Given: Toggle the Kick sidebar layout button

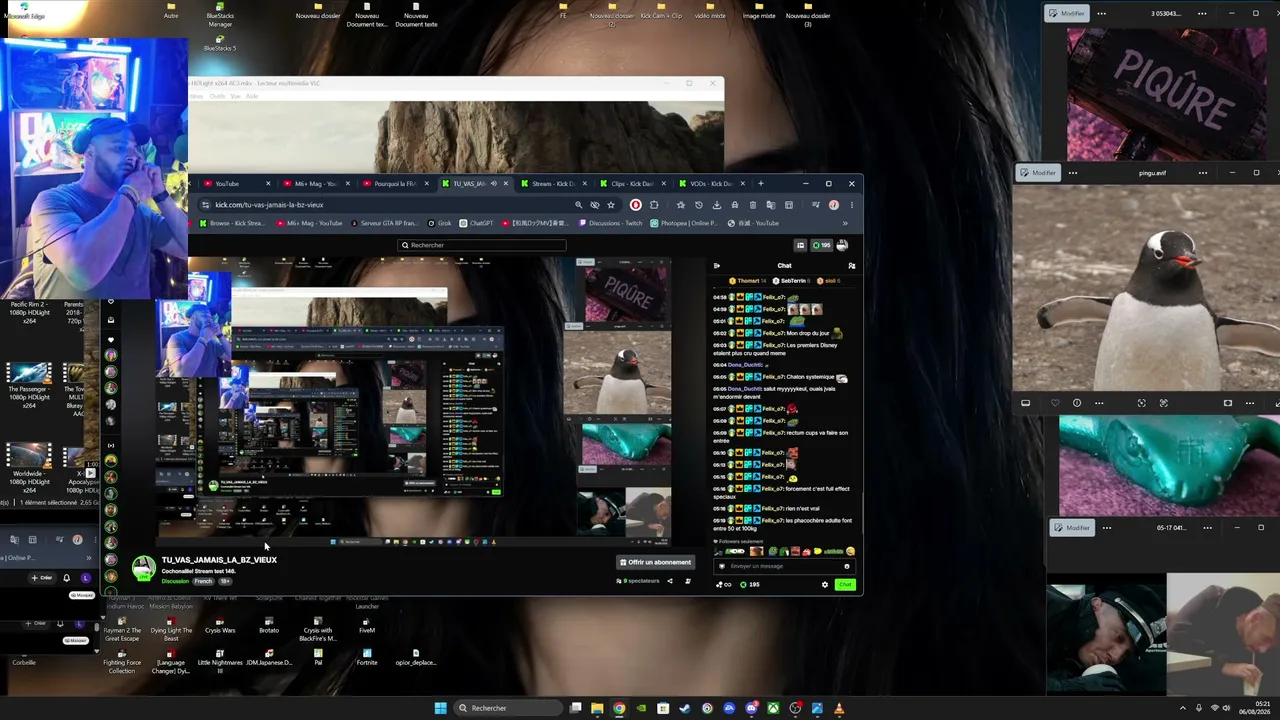Looking at the screenshot, I should [800, 245].
